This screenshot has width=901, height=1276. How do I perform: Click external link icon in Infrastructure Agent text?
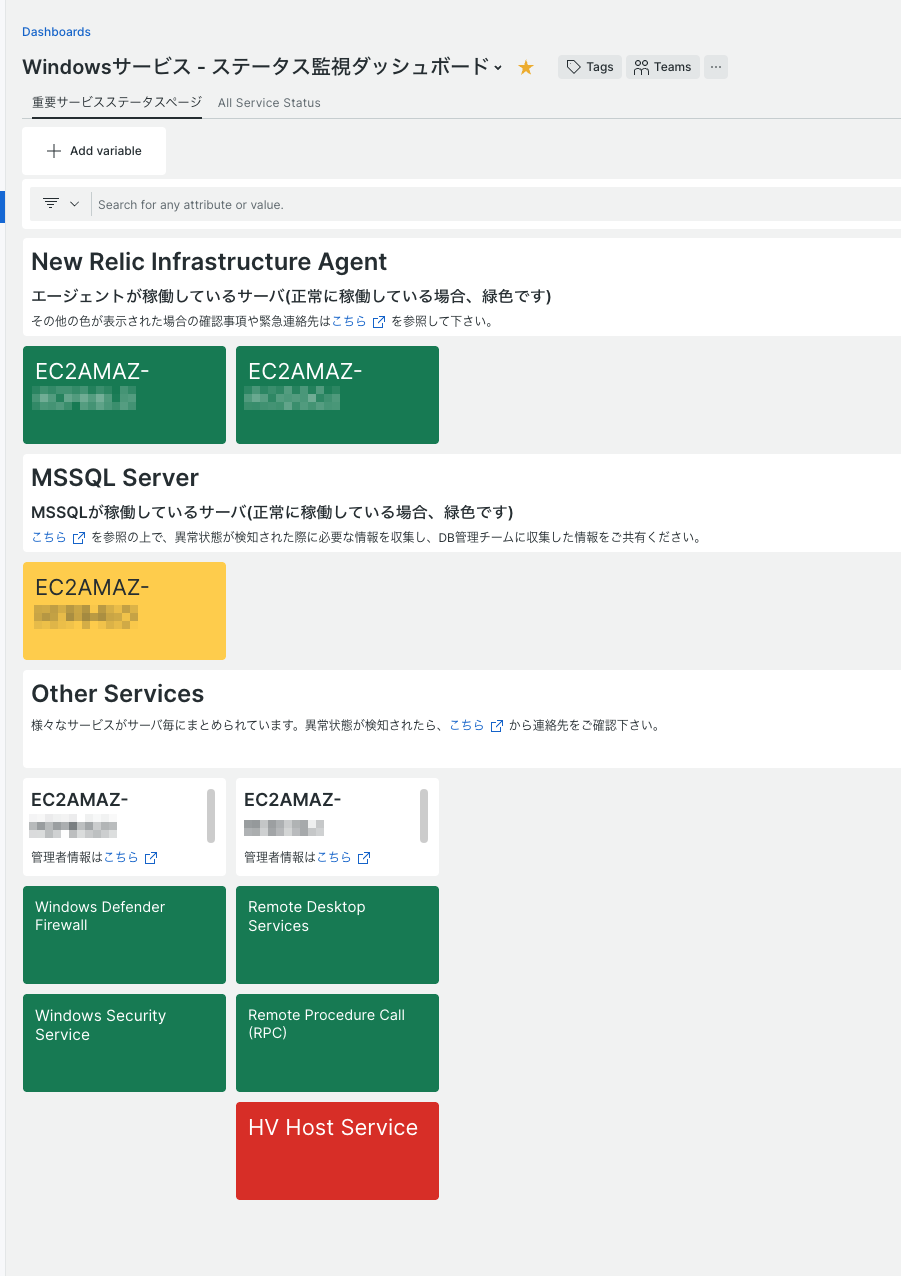click(378, 322)
